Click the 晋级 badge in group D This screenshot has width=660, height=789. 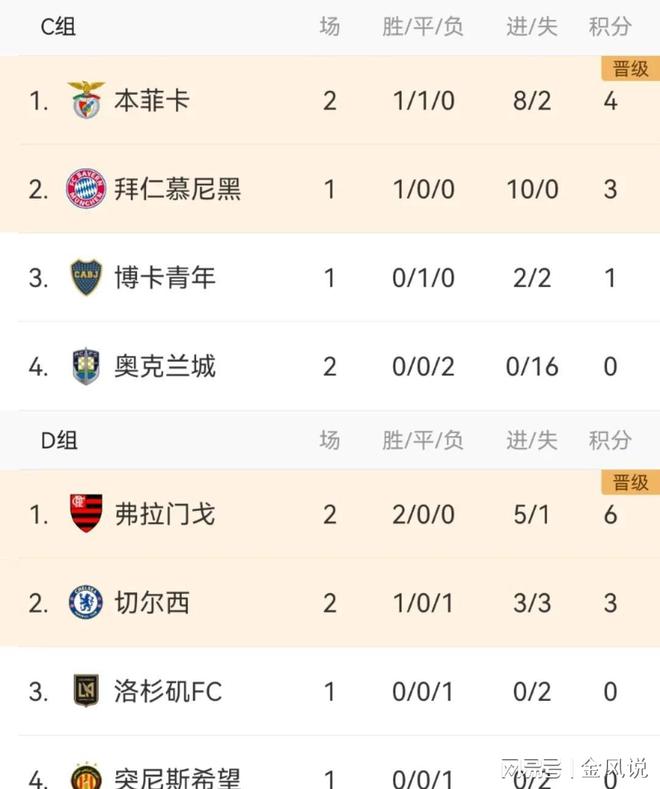coord(630,482)
